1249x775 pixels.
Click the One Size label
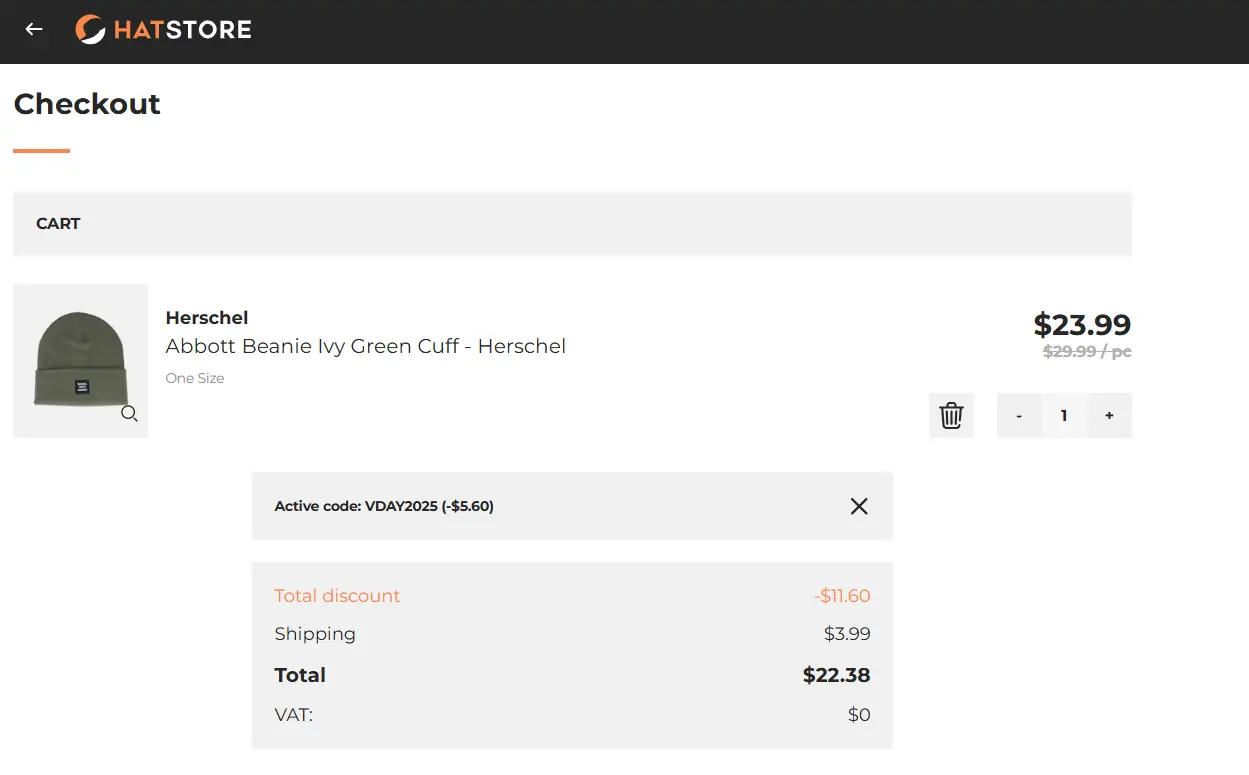click(195, 378)
